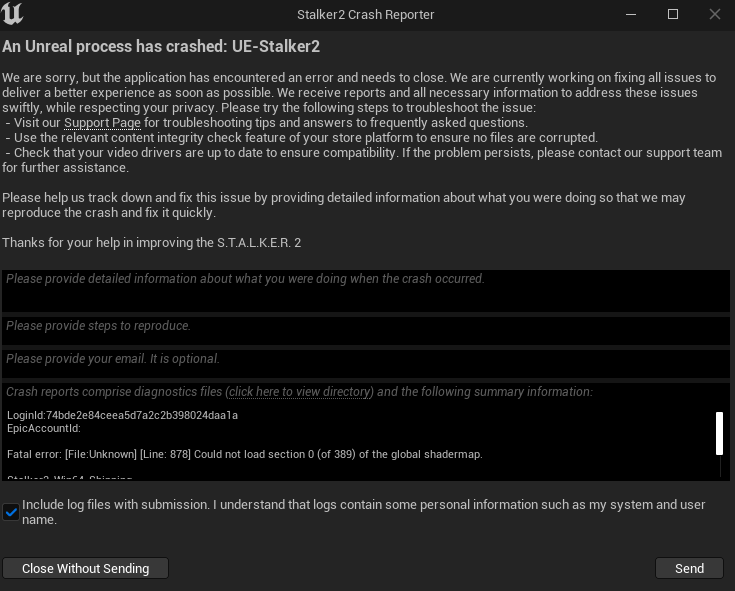This screenshot has width=735, height=591.
Task: Click the "Thanks for your help" text line
Action: click(x=152, y=243)
